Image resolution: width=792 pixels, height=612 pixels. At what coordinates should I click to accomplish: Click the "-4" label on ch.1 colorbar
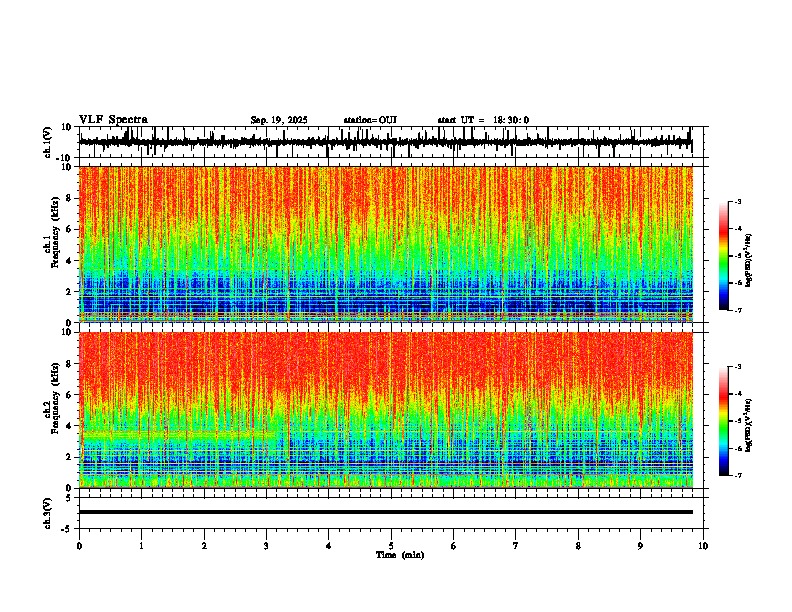(737, 229)
